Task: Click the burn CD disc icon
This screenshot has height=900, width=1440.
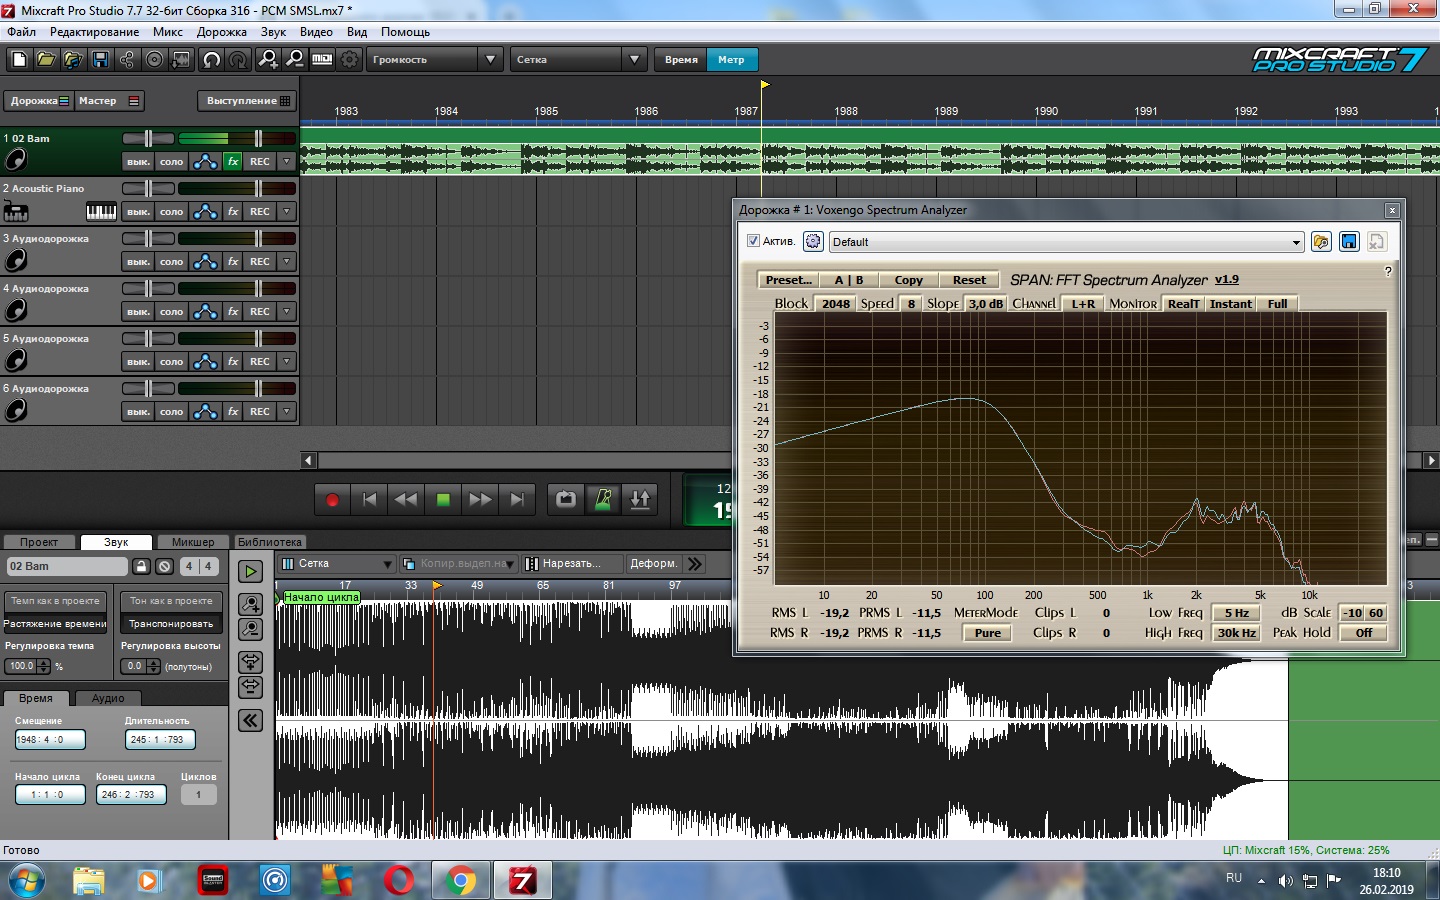Action: tap(154, 60)
